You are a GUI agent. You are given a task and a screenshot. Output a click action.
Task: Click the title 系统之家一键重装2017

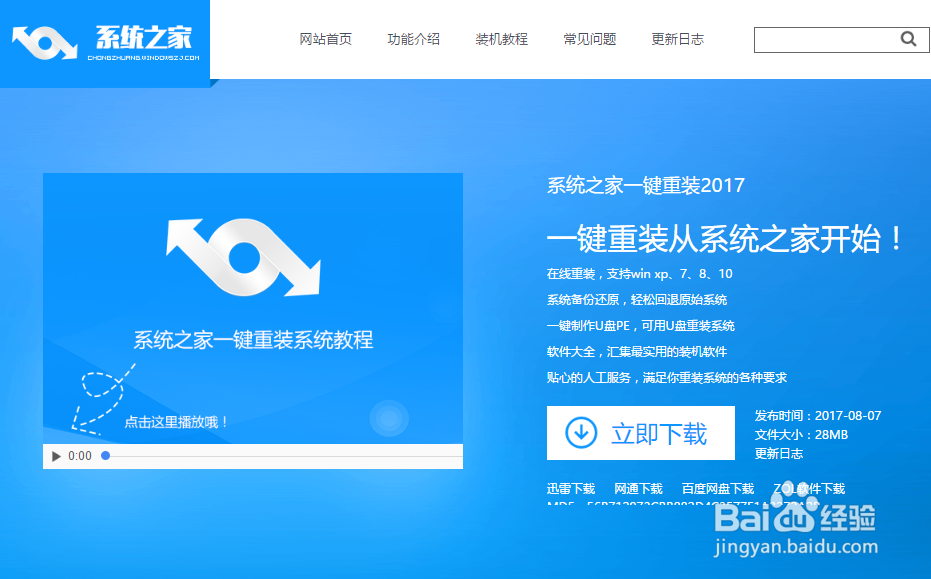(645, 186)
